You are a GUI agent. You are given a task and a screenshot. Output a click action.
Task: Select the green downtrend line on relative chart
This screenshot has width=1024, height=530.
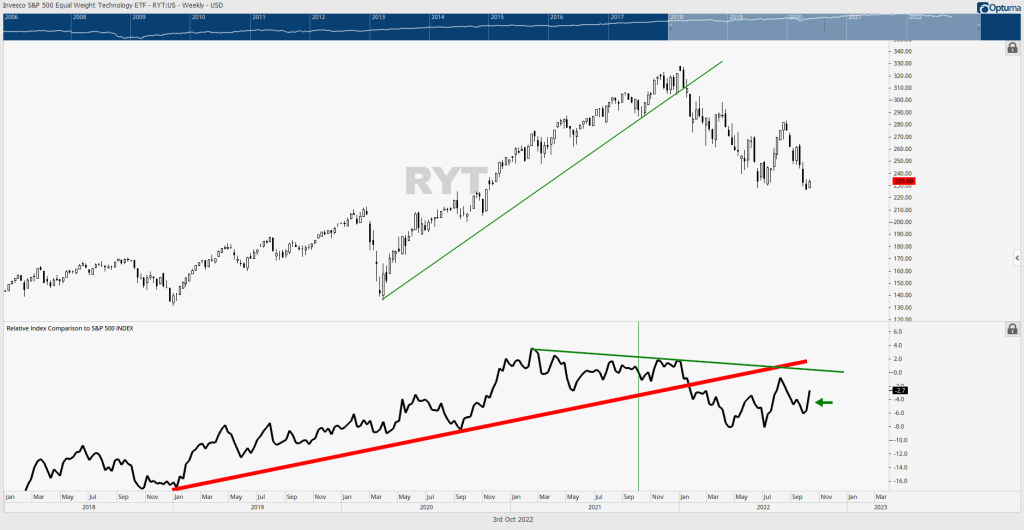[686, 360]
